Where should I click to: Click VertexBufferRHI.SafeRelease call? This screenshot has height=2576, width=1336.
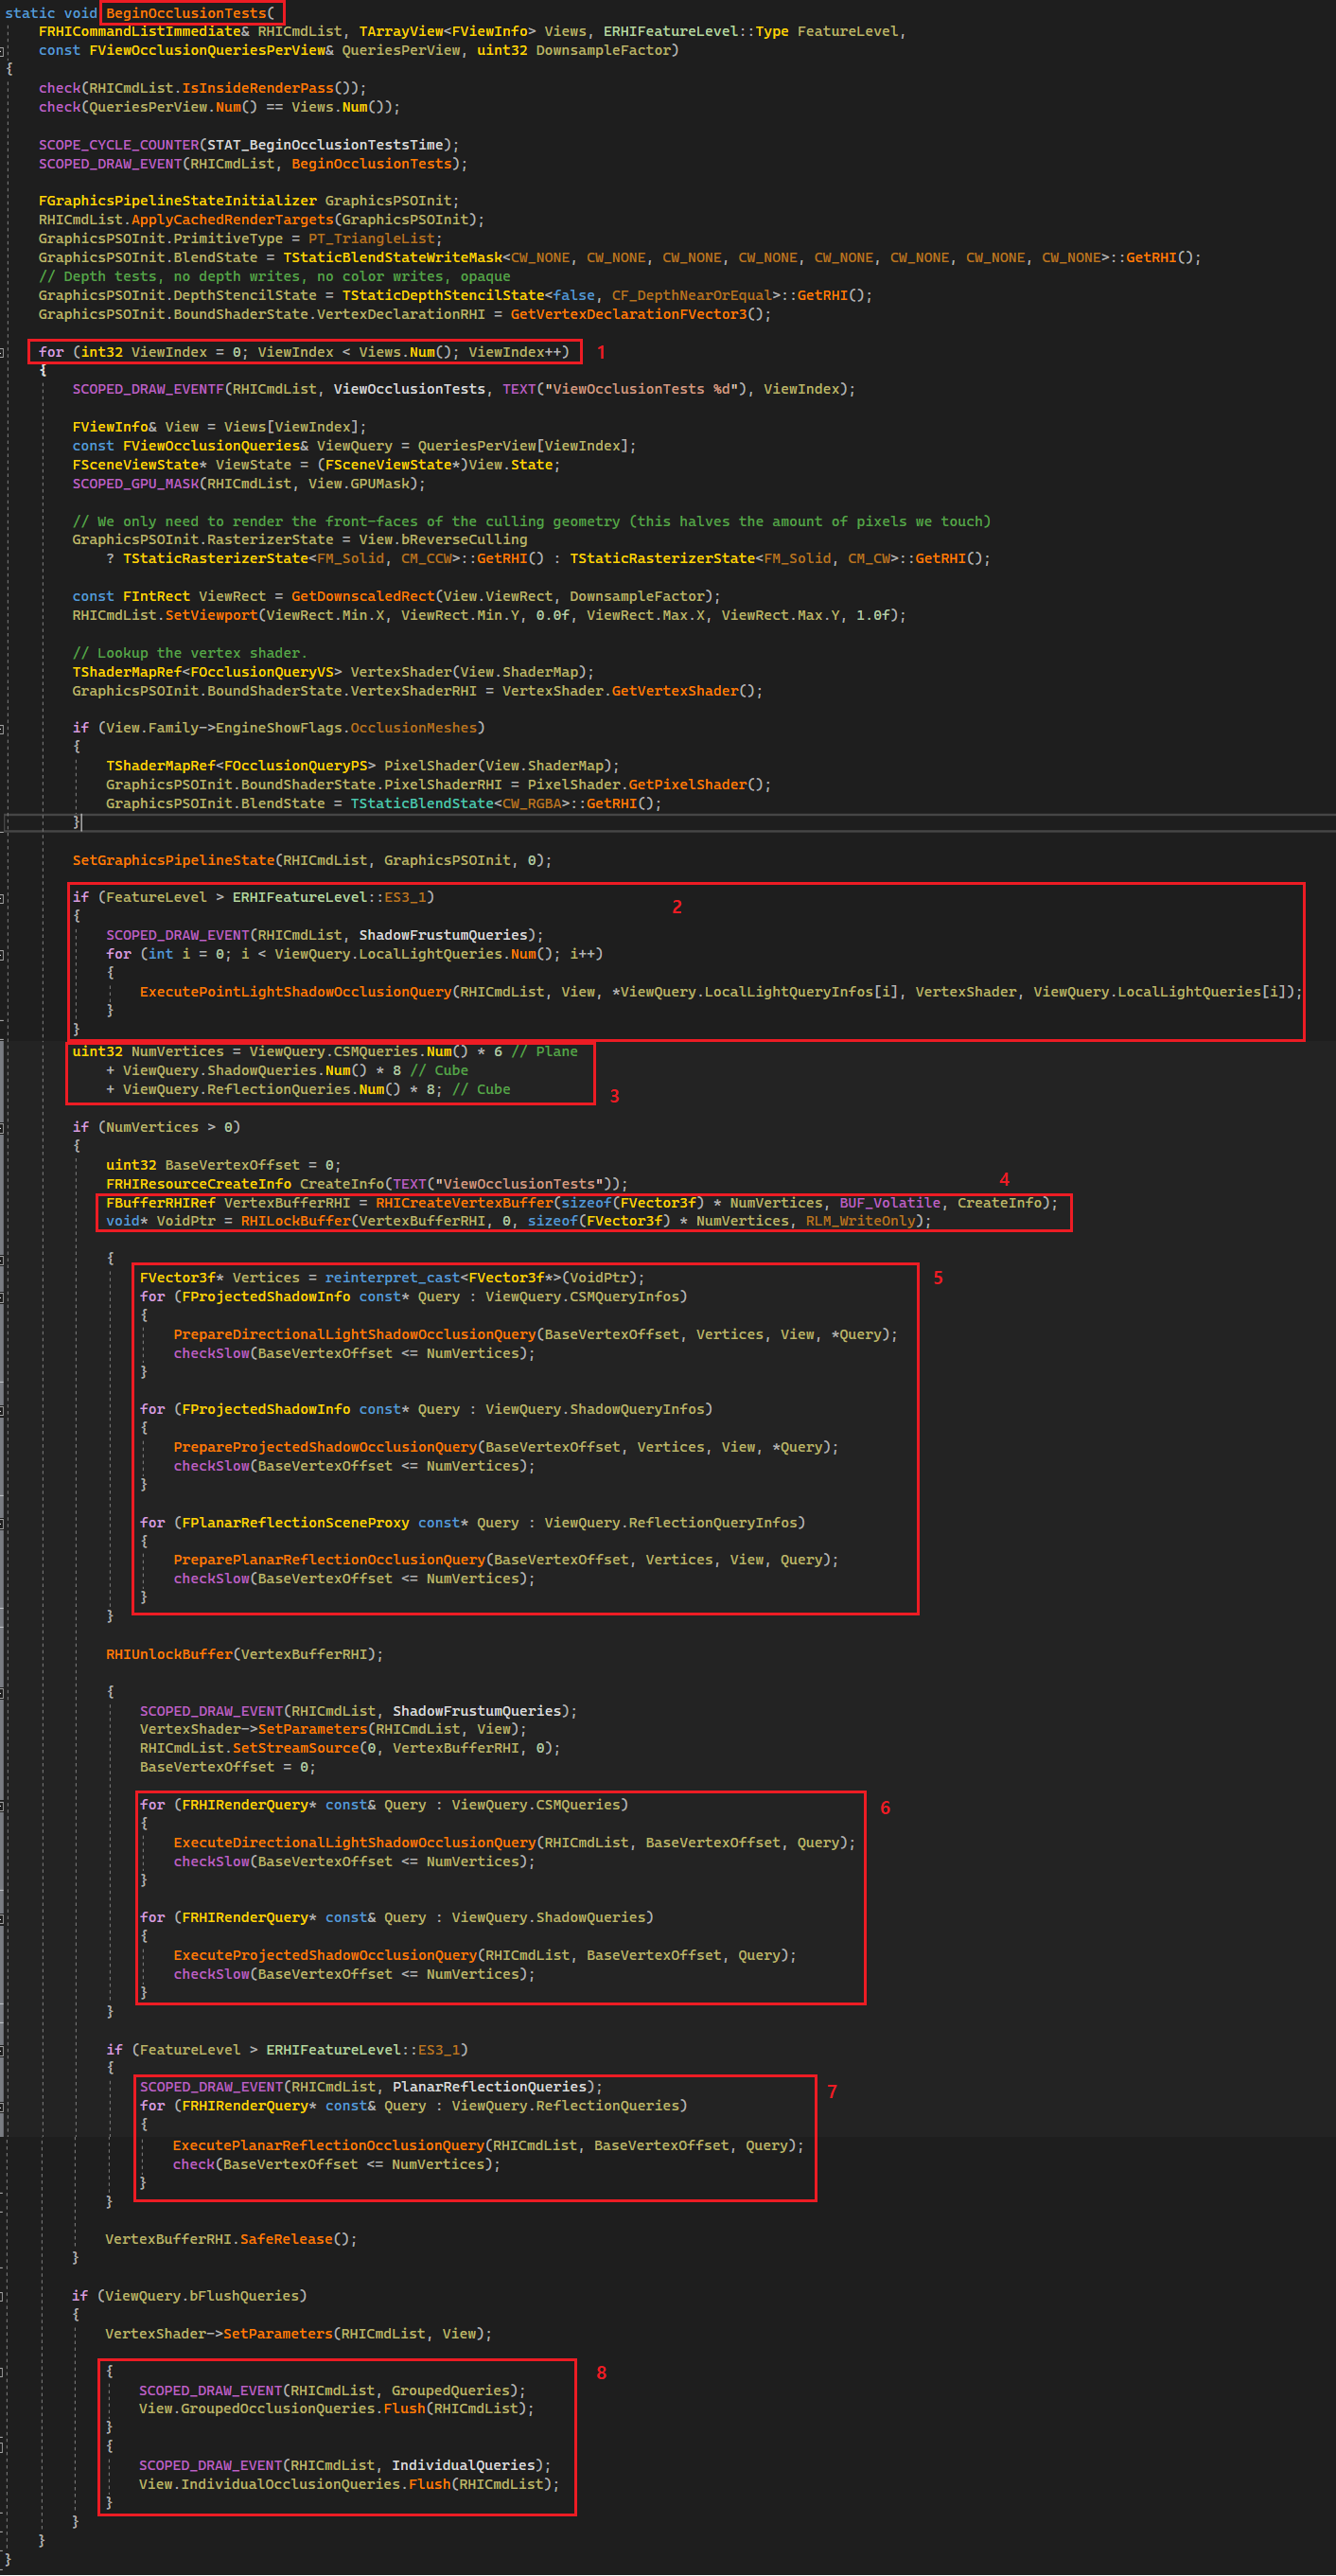tap(218, 2241)
